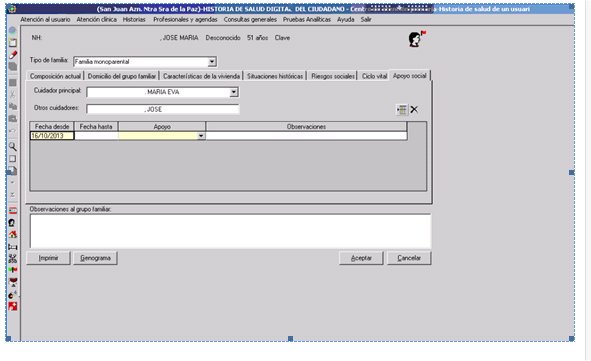Click the Fecha desde cell 16/10/2013
Screen dimensions: 591x361
52,136
